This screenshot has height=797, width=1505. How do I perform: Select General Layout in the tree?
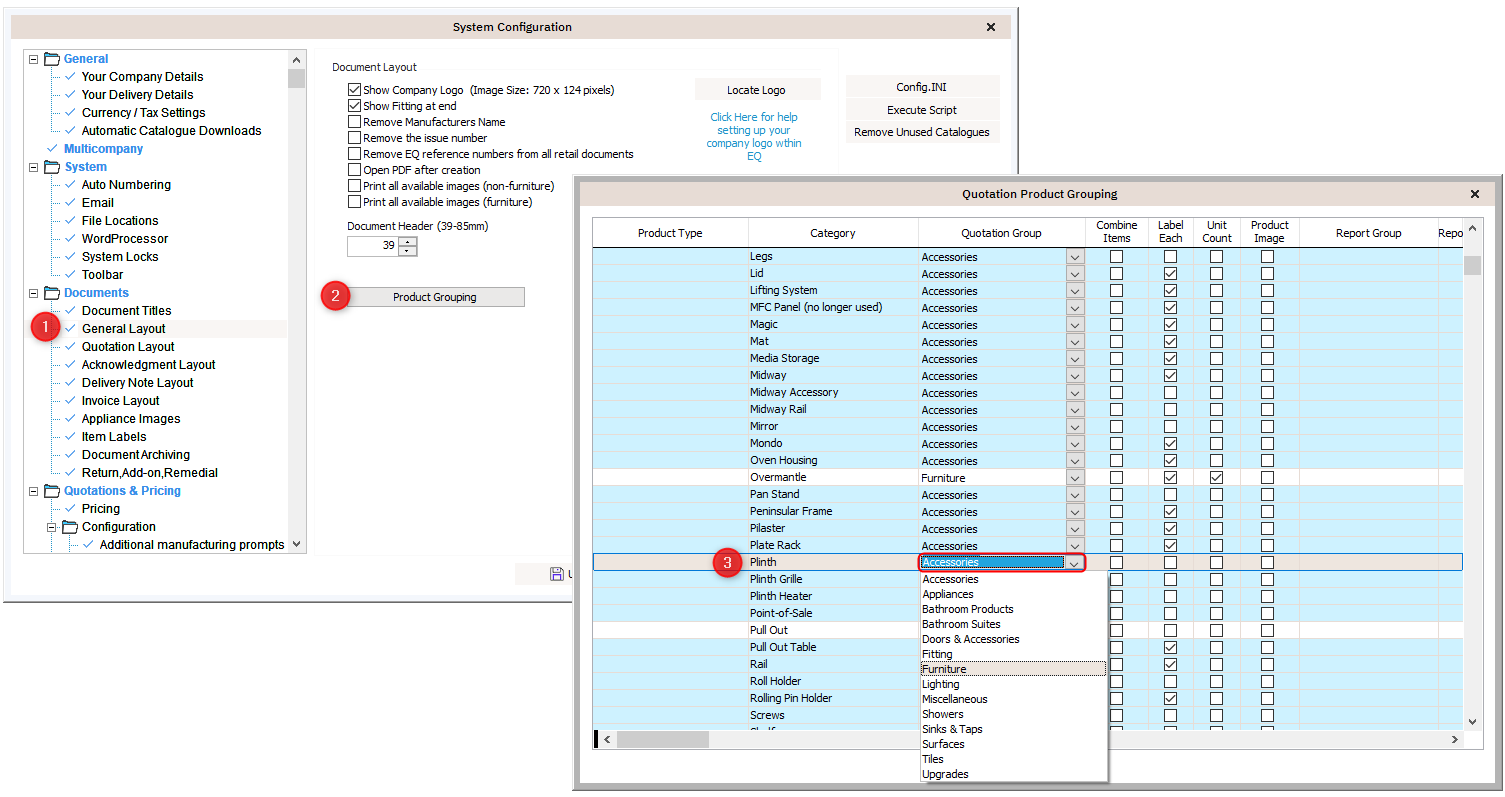coord(124,329)
